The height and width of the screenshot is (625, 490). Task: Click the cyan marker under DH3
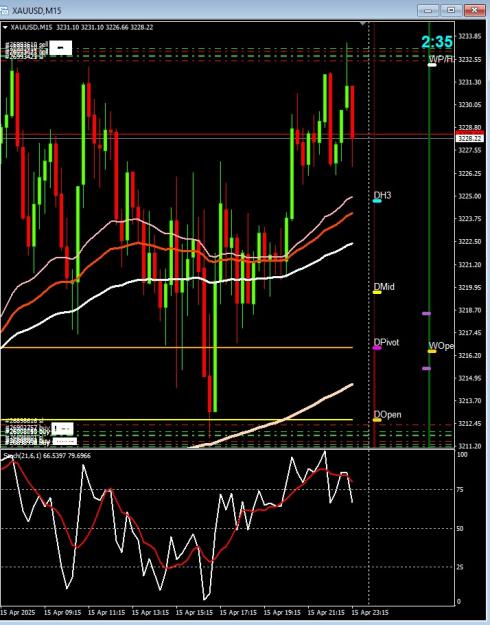[x=377, y=201]
